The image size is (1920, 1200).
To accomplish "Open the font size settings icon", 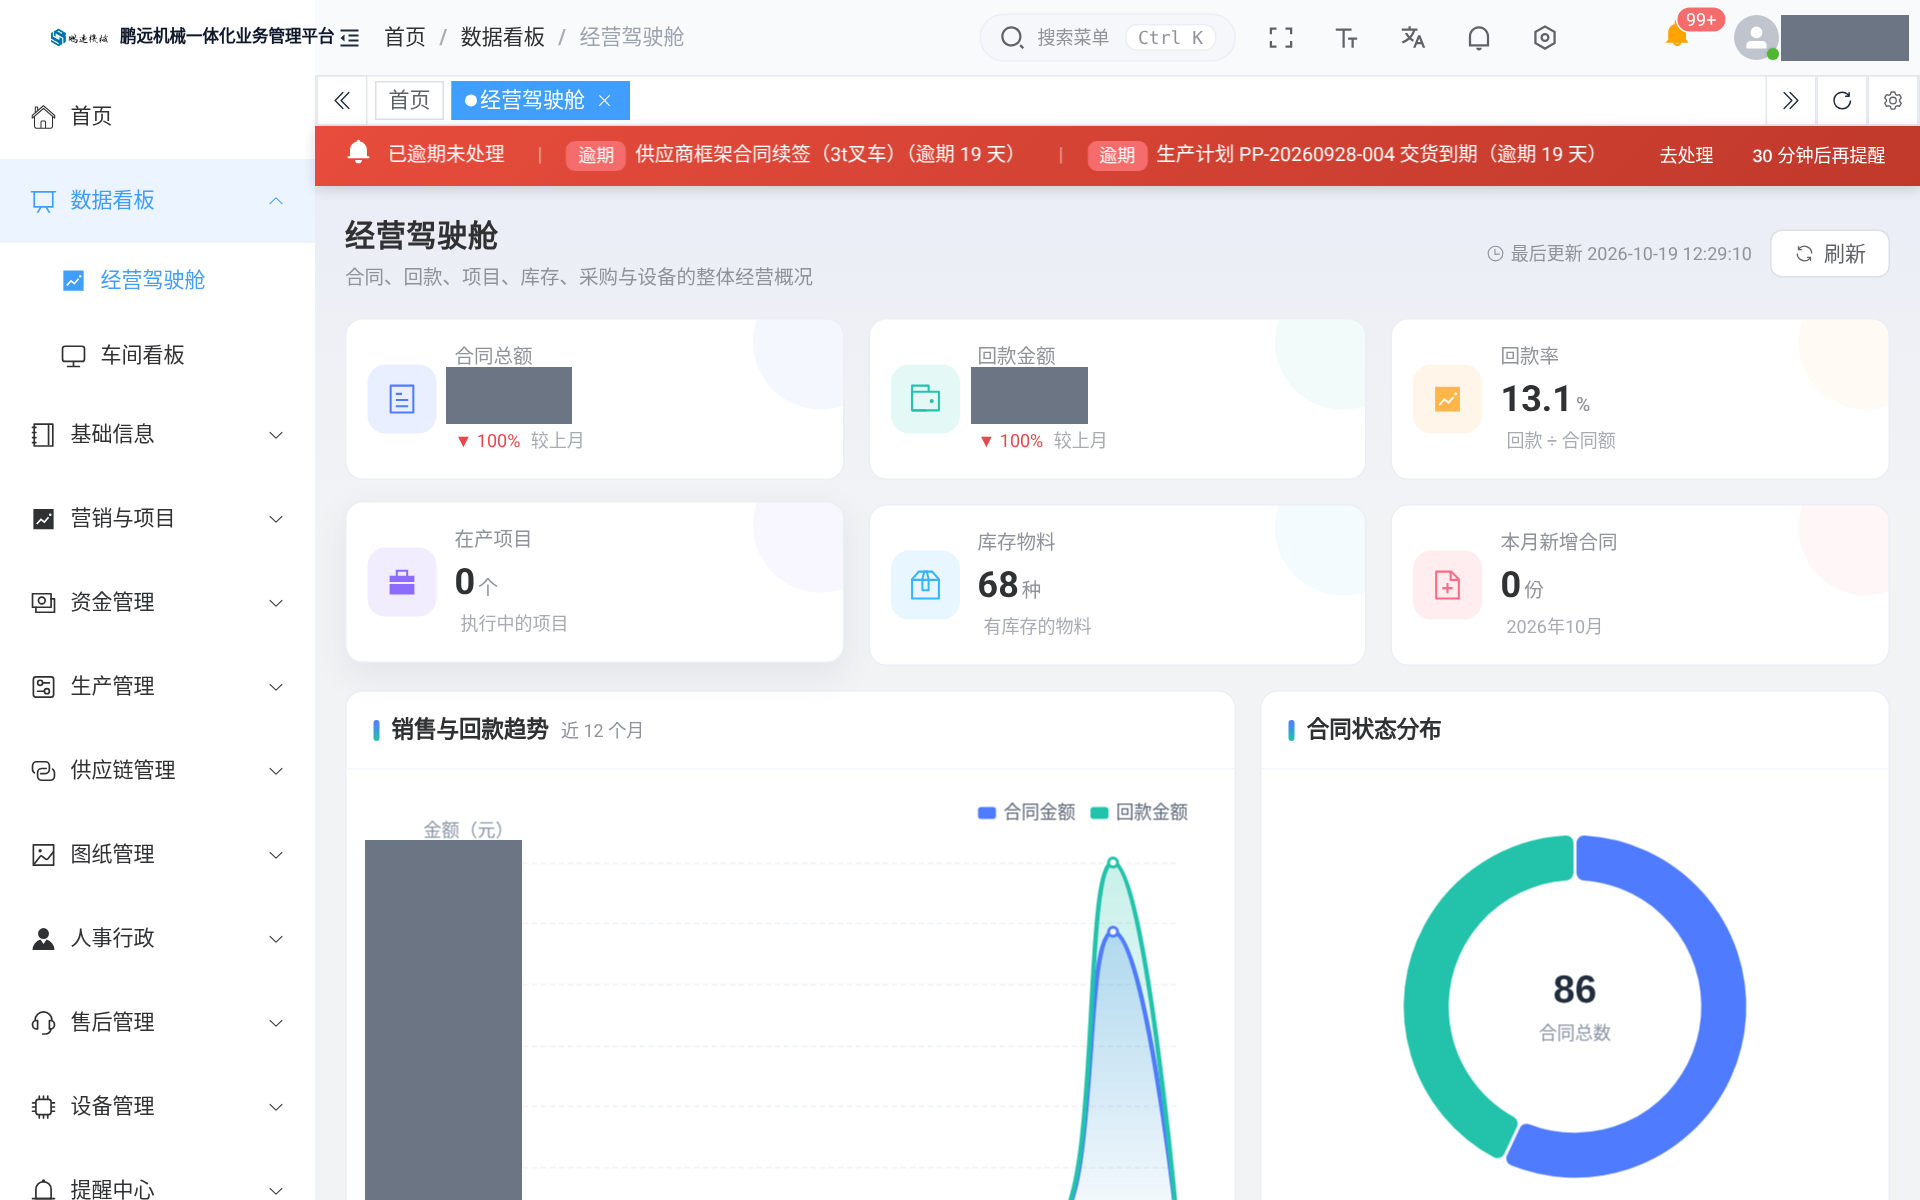I will tap(1347, 38).
